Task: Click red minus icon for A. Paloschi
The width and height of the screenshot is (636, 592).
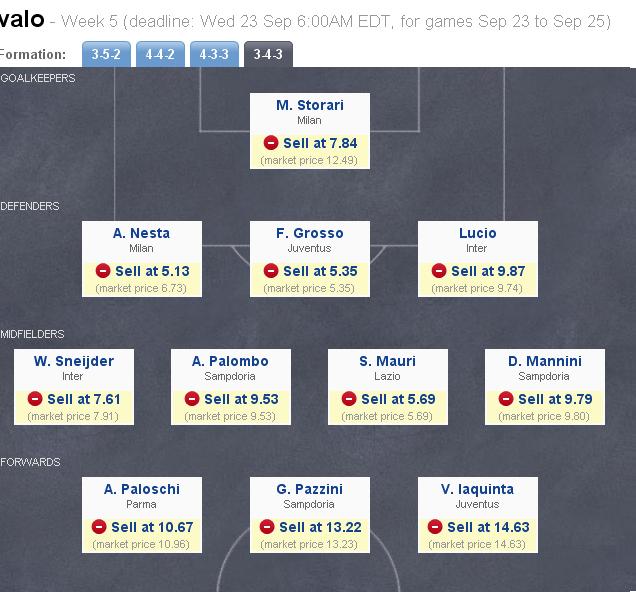Action: tap(98, 527)
